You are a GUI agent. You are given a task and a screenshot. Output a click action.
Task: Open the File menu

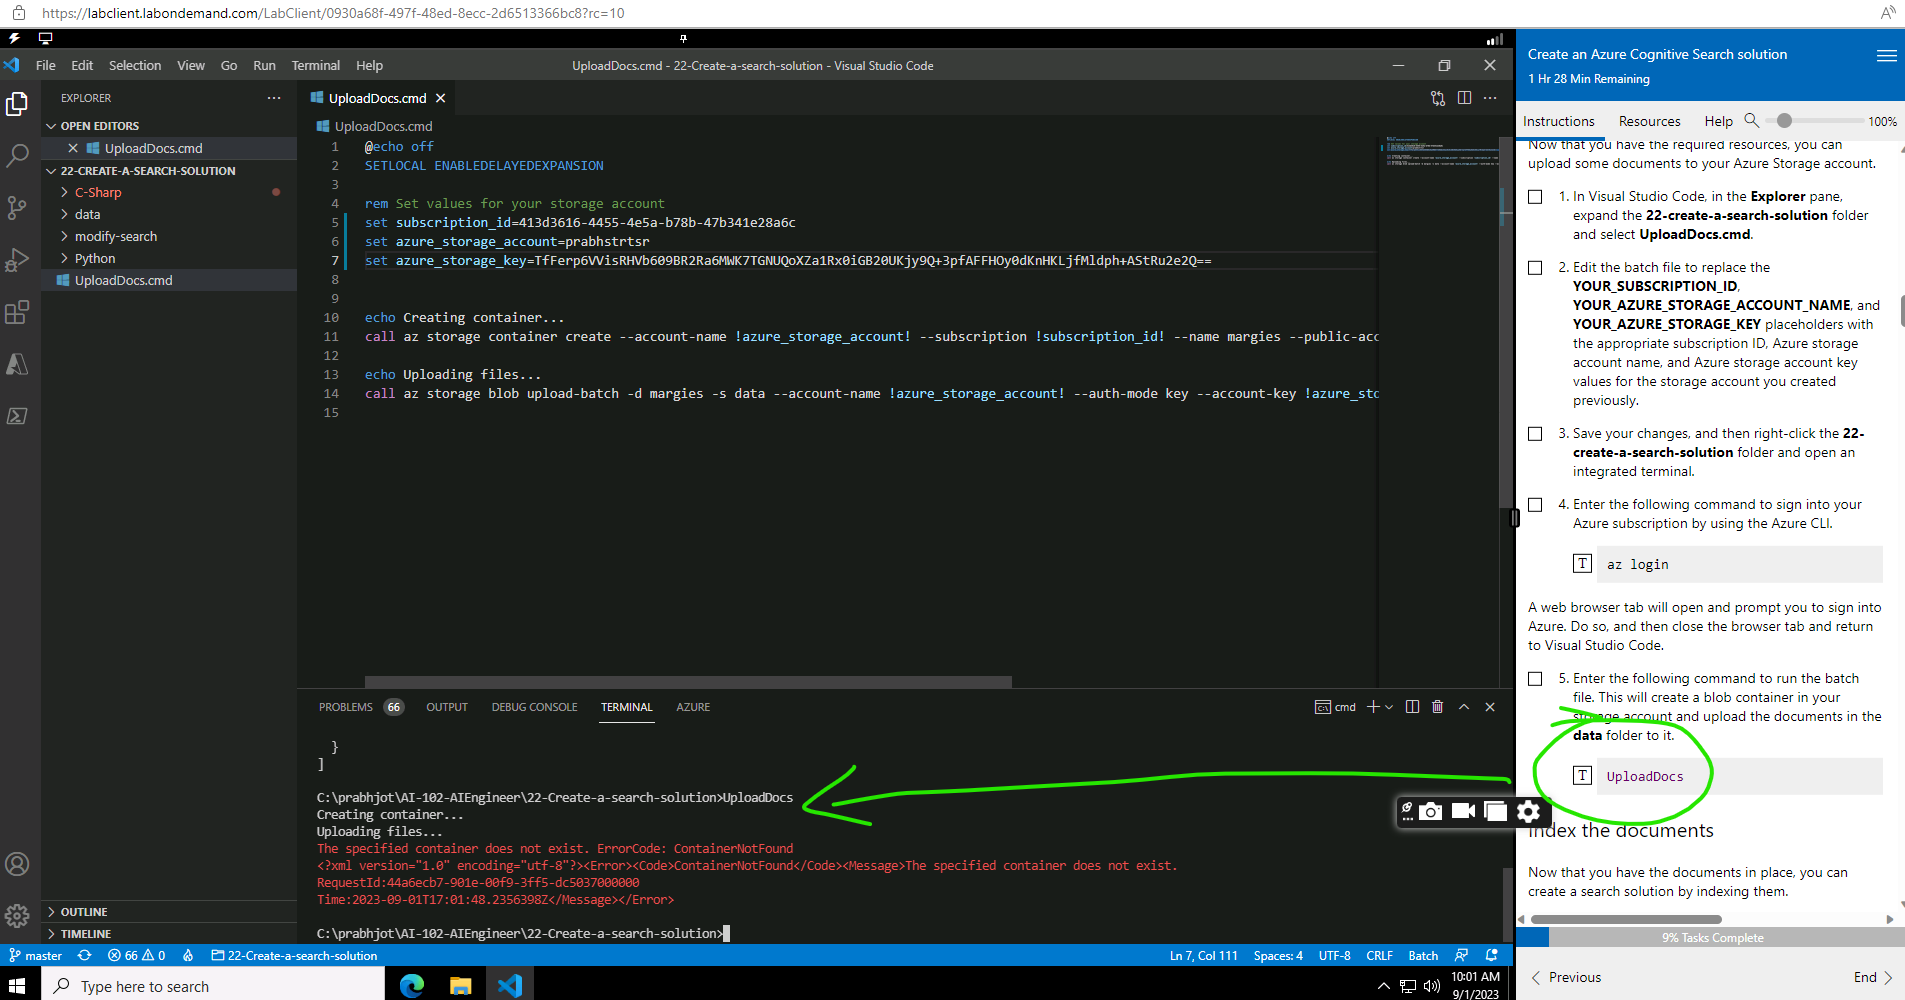coord(46,65)
